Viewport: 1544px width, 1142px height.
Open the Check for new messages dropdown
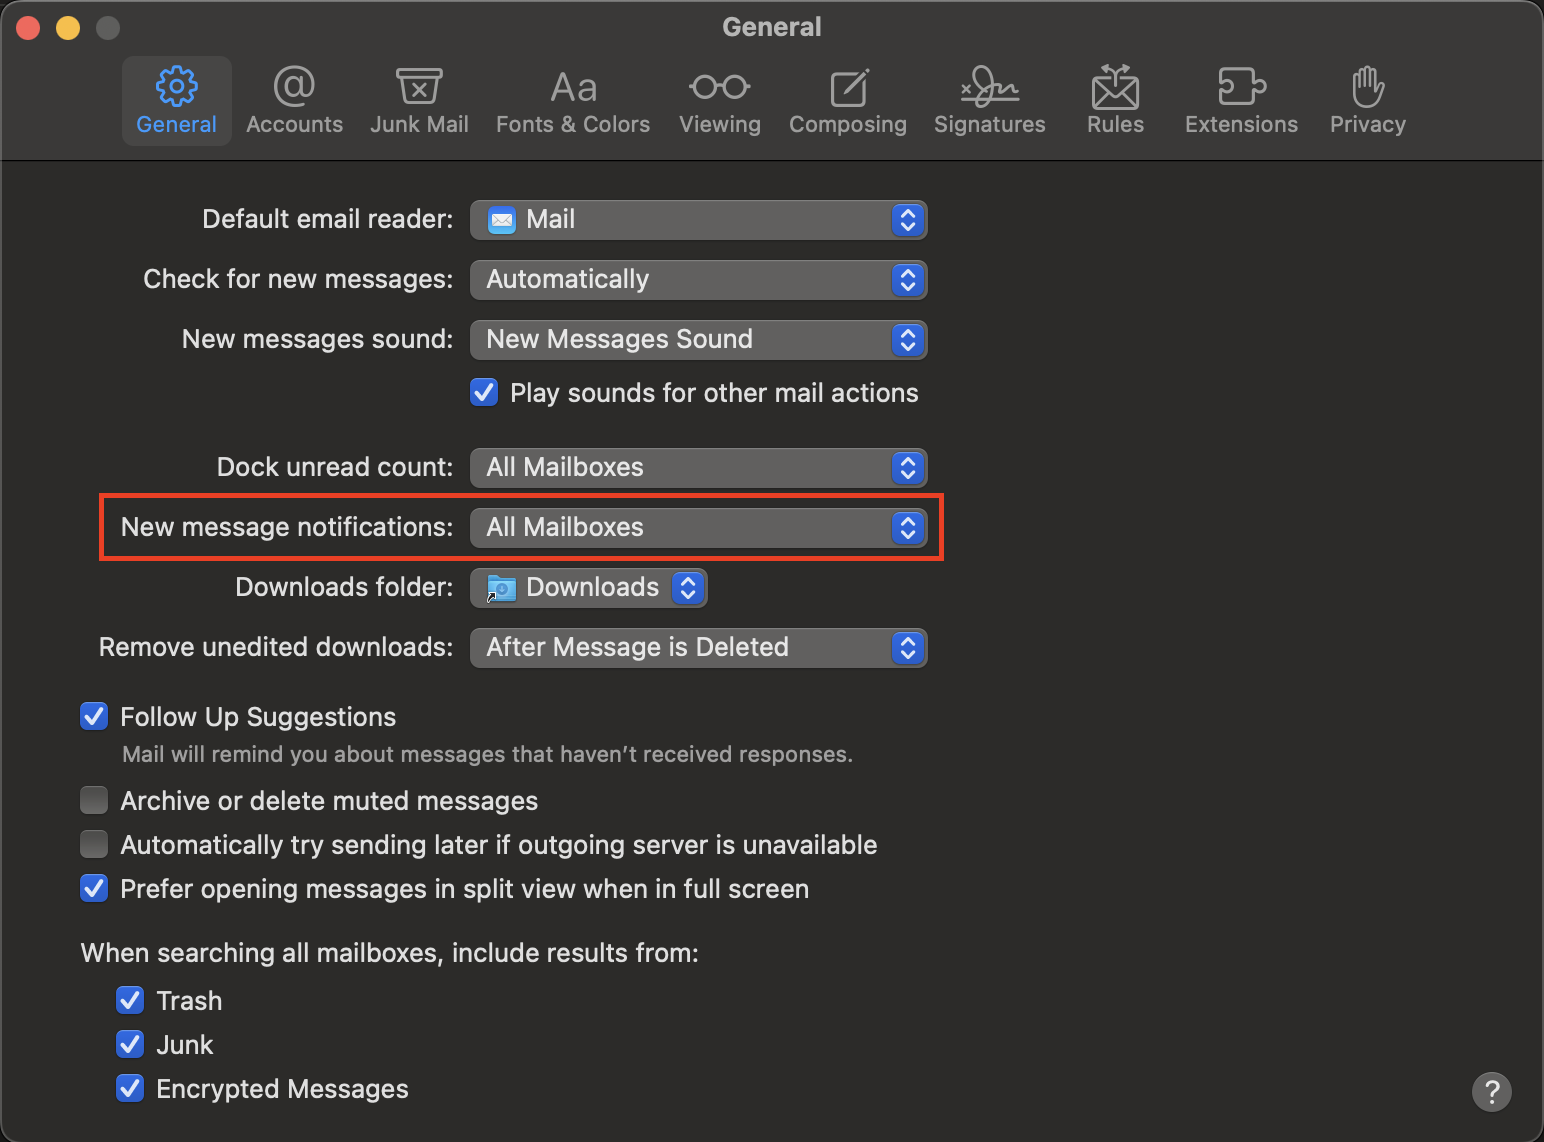click(698, 280)
